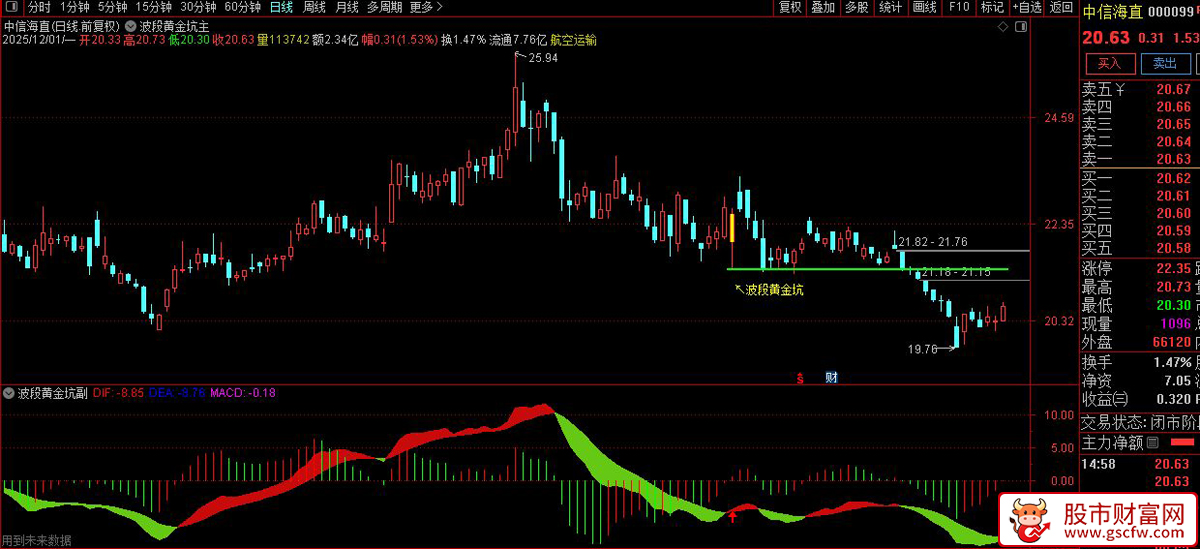This screenshot has width=1200, height=549.
Task: Click the 卖五 price 20.67
Action: (1173, 89)
